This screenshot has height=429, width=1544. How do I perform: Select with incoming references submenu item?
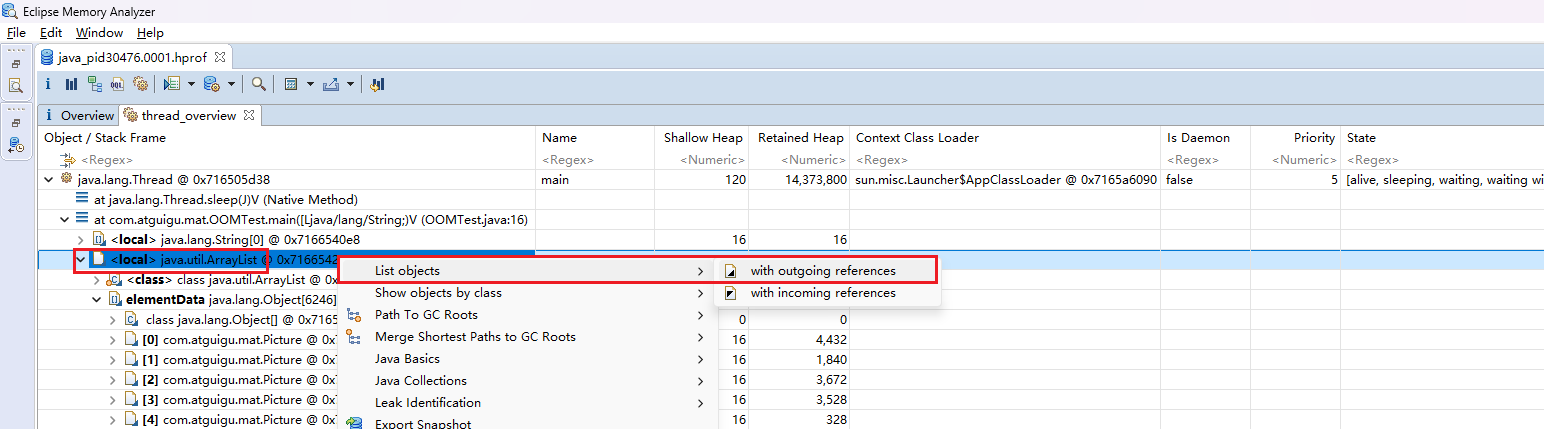pos(827,293)
